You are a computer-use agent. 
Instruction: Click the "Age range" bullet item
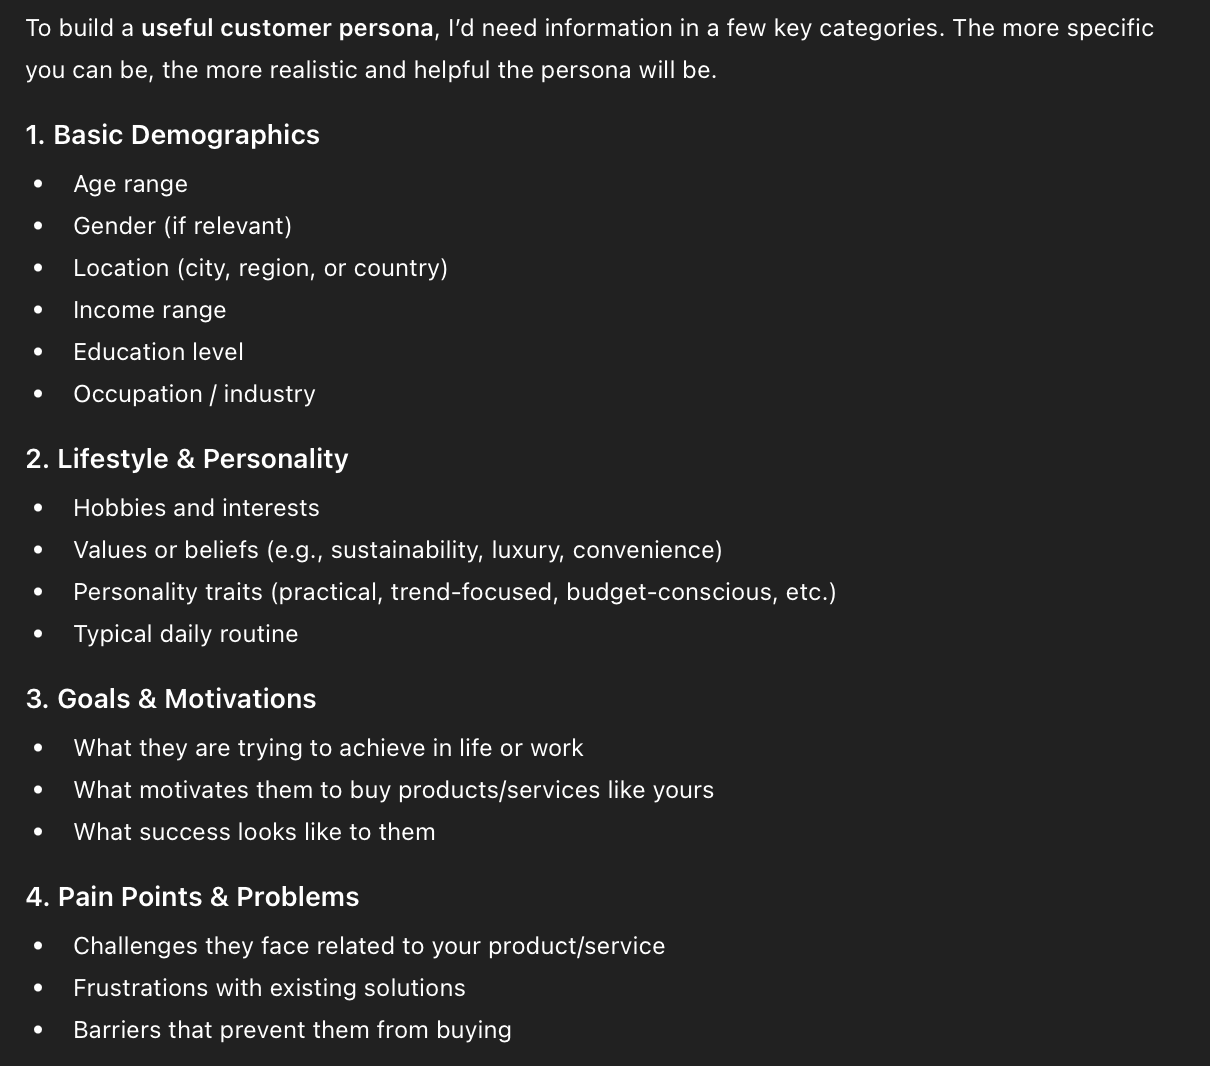pos(130,184)
